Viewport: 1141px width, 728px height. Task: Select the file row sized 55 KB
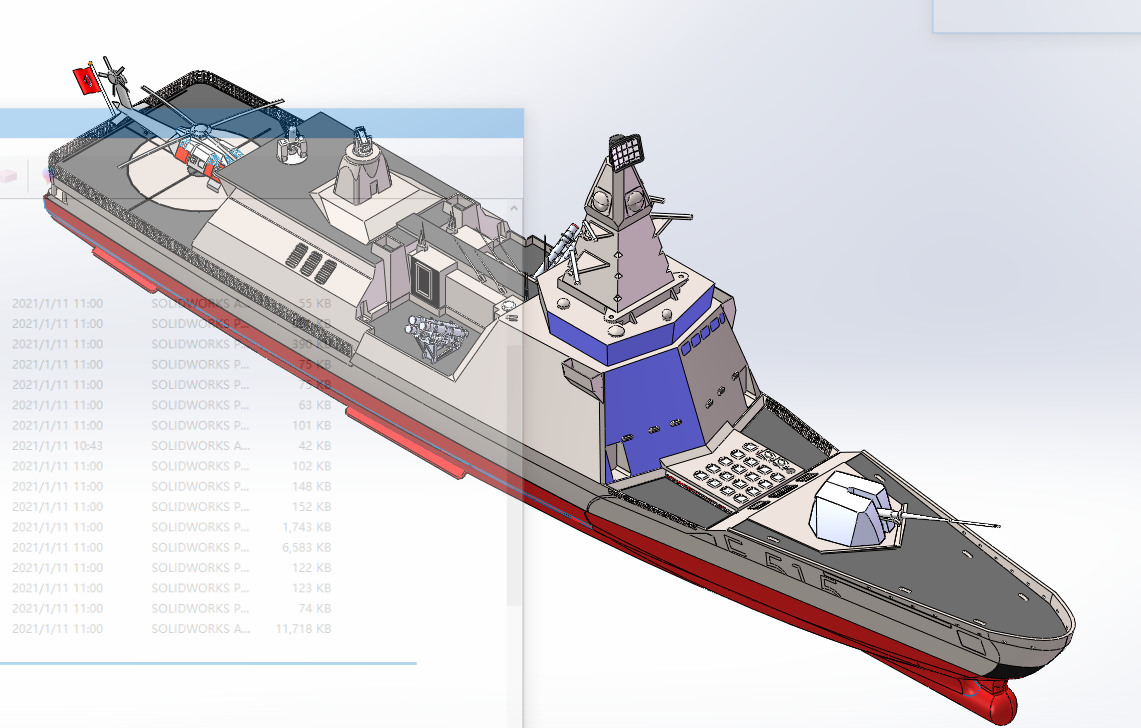[x=172, y=304]
